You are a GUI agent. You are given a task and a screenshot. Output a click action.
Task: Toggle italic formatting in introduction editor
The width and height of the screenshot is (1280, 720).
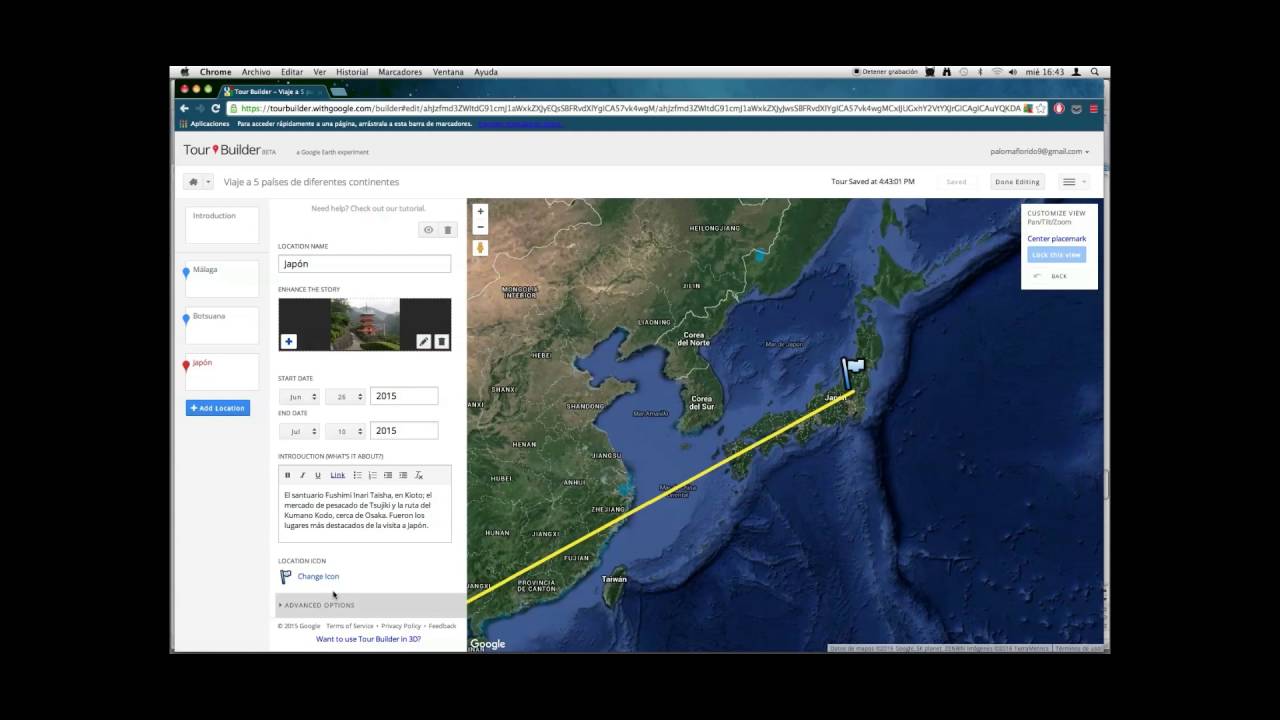pyautogui.click(x=303, y=475)
